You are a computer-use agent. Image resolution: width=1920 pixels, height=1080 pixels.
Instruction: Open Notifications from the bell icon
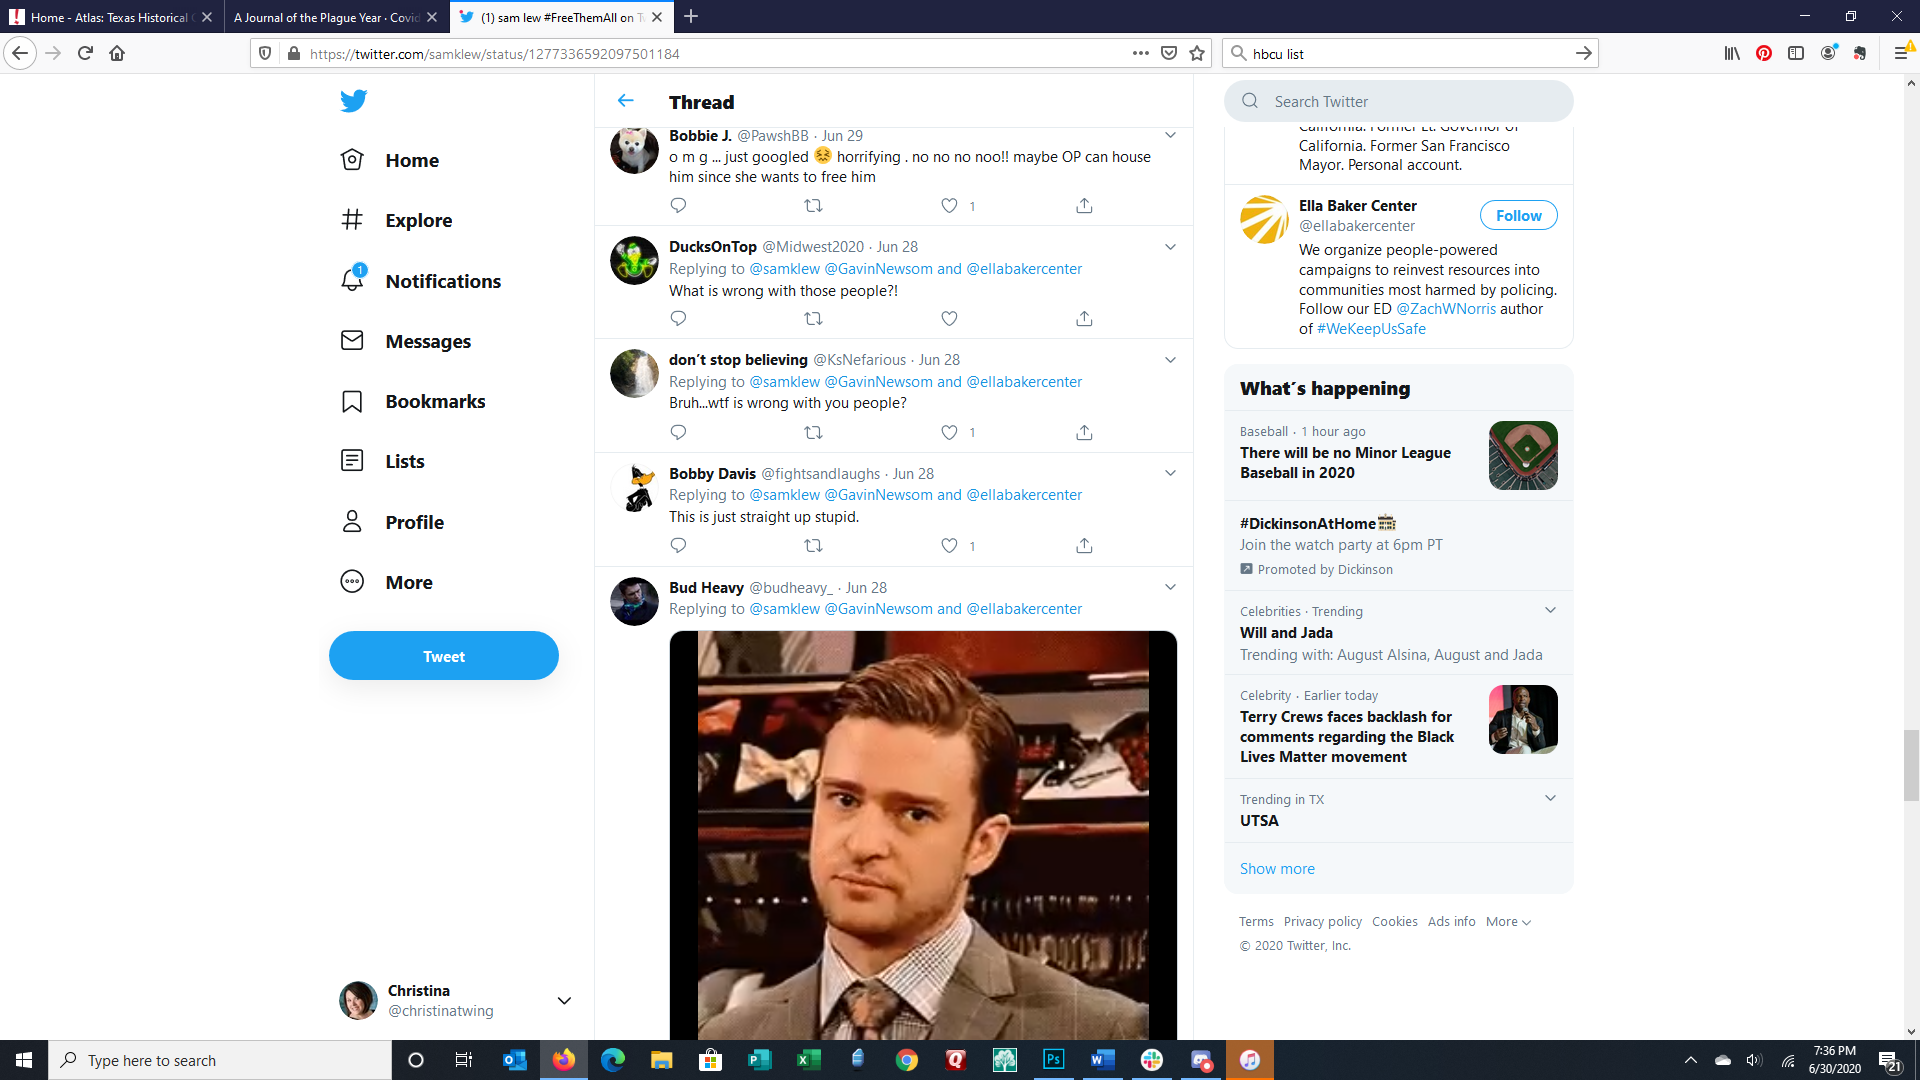click(x=352, y=280)
